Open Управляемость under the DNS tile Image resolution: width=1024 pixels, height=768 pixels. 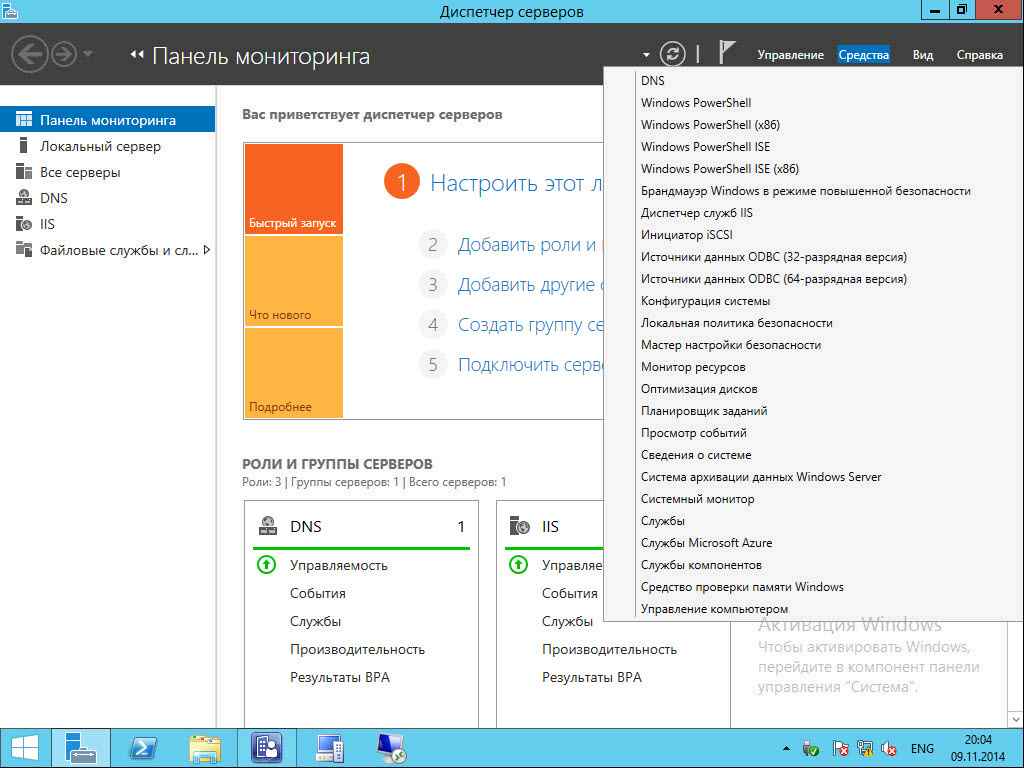338,565
